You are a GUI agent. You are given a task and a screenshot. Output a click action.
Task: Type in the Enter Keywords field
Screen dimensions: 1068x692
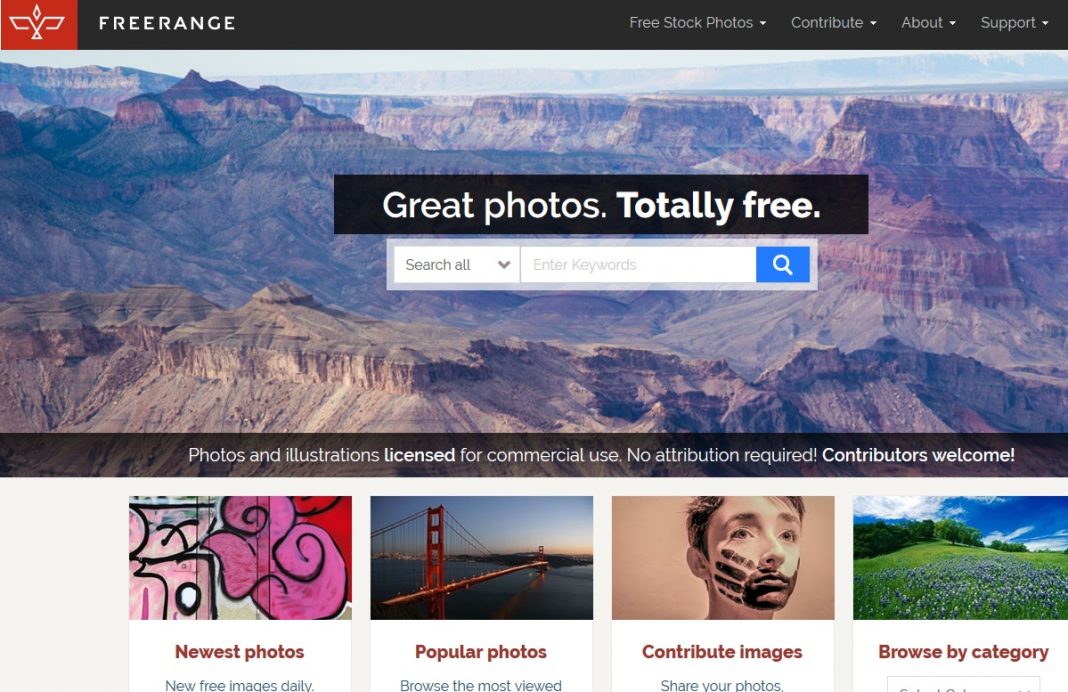pyautogui.click(x=637, y=265)
